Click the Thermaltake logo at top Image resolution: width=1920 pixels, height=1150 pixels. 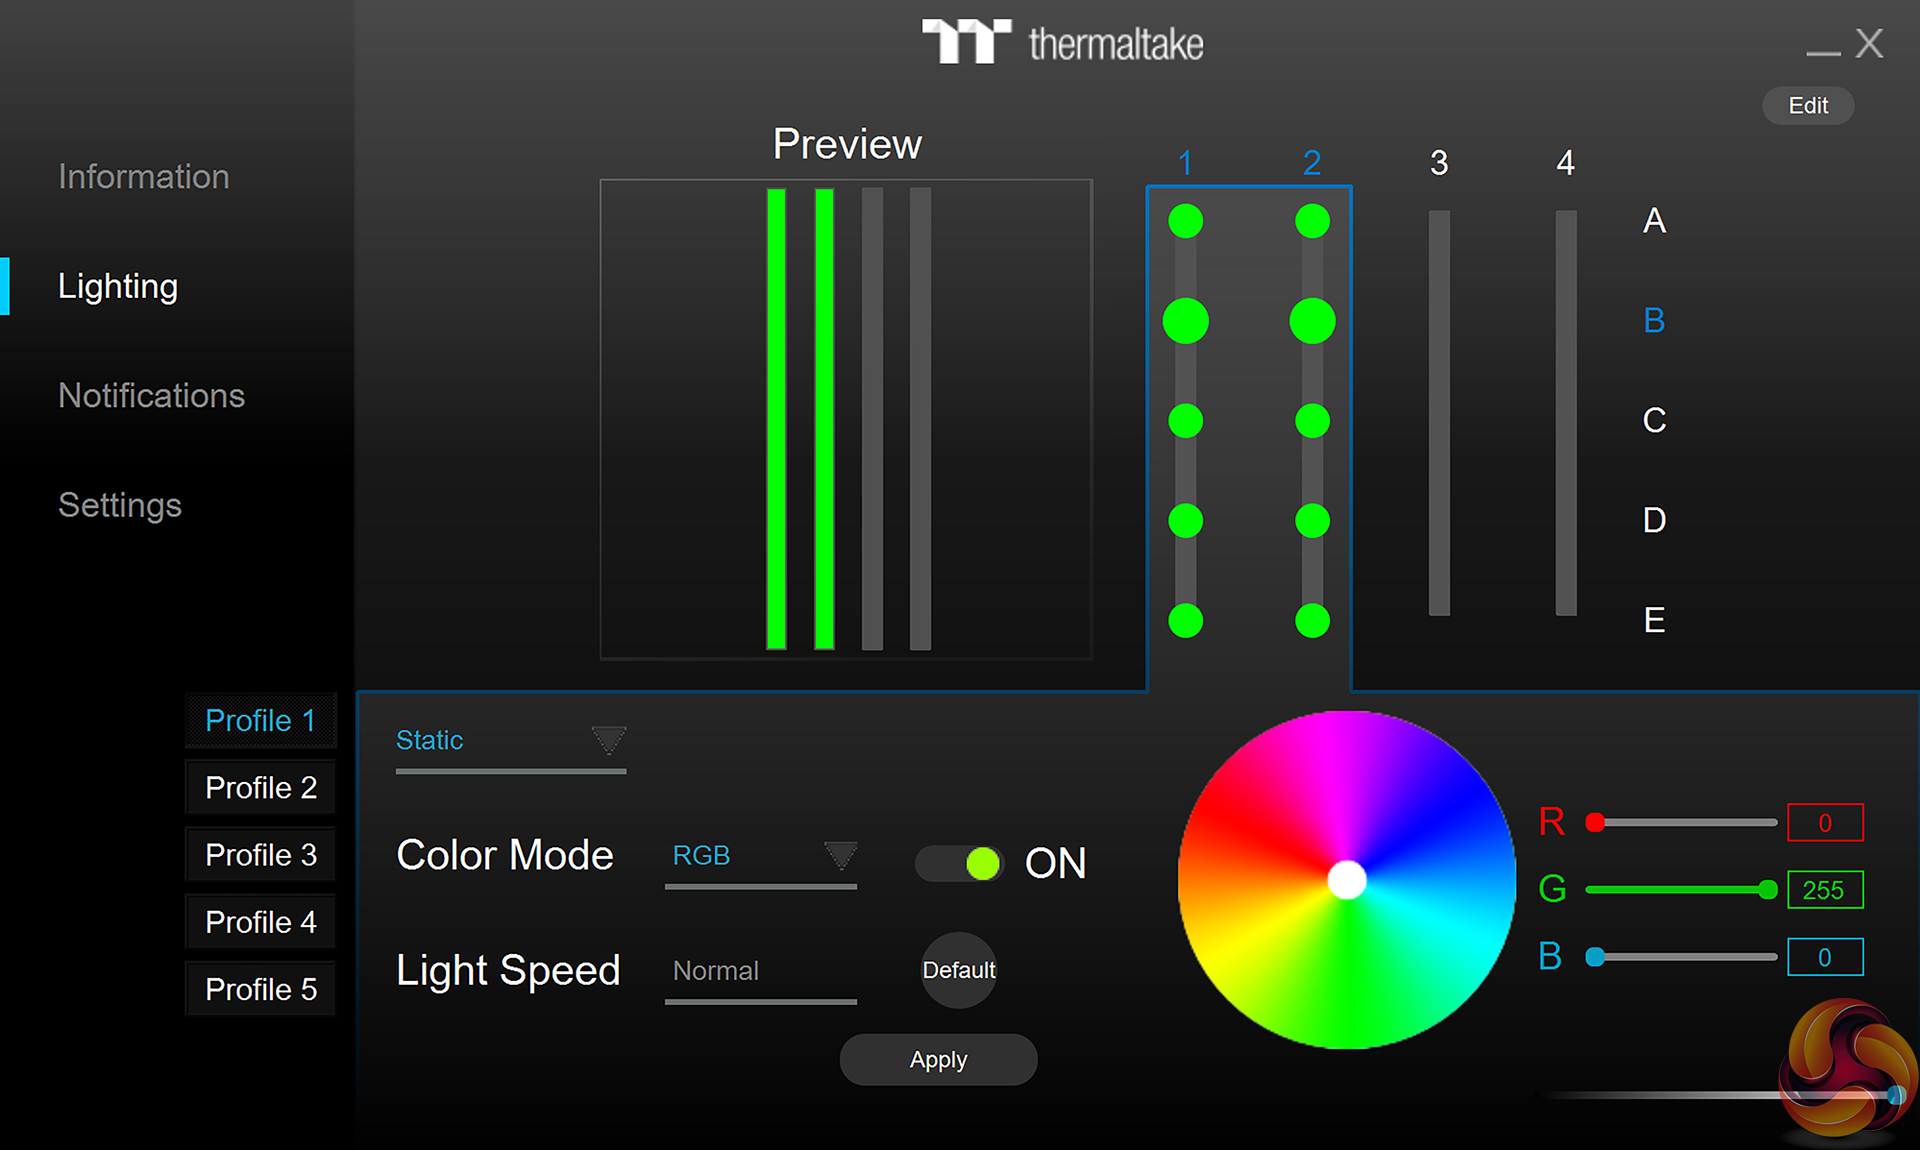coord(1062,43)
